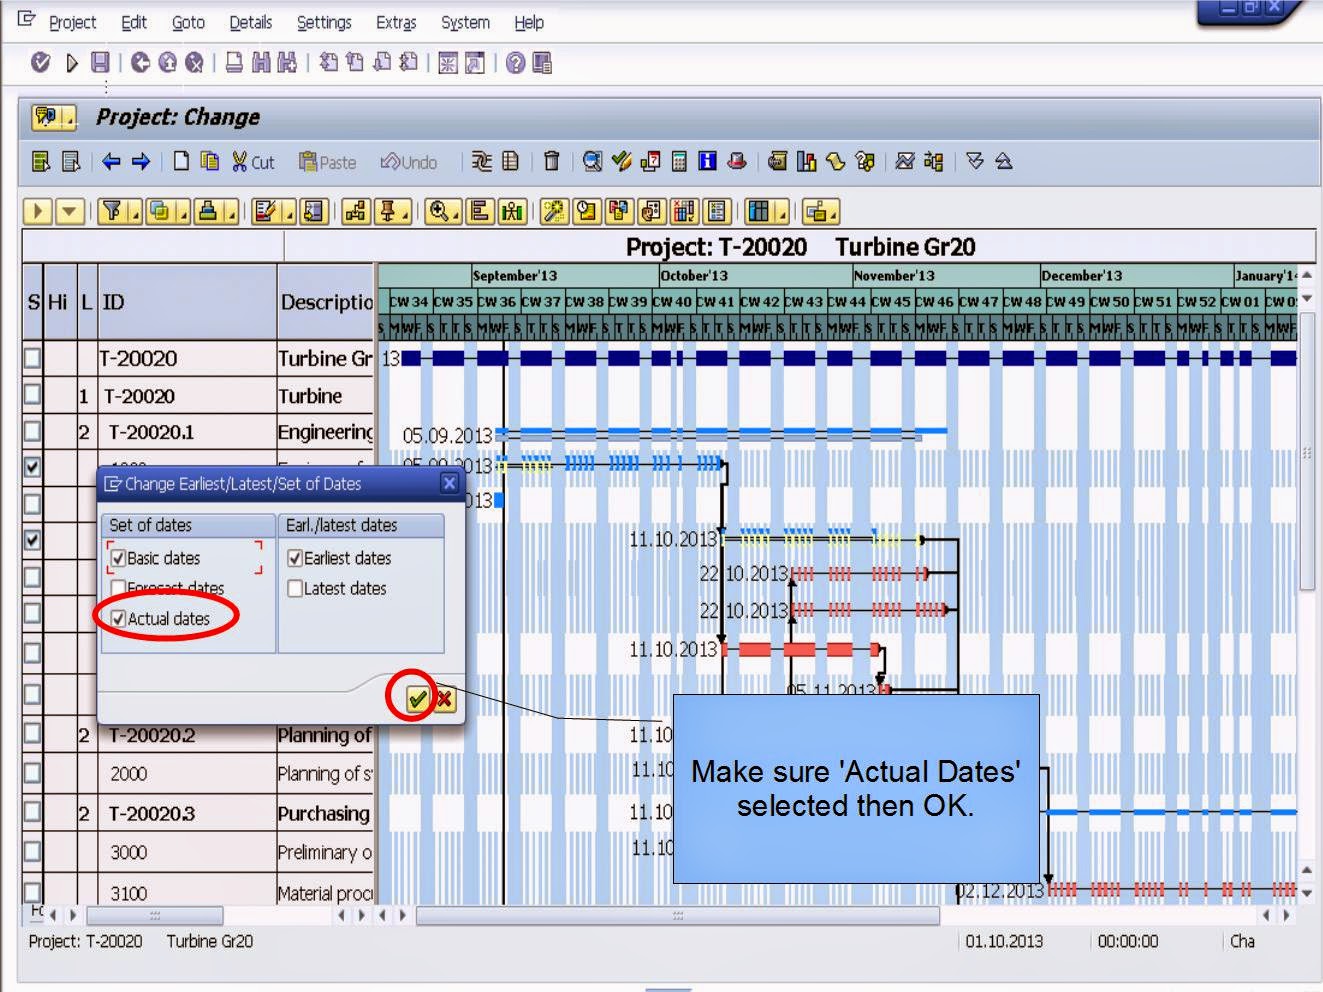Viewport: 1323px width, 992px height.
Task: Uncheck the Actual dates option
Action: point(119,619)
